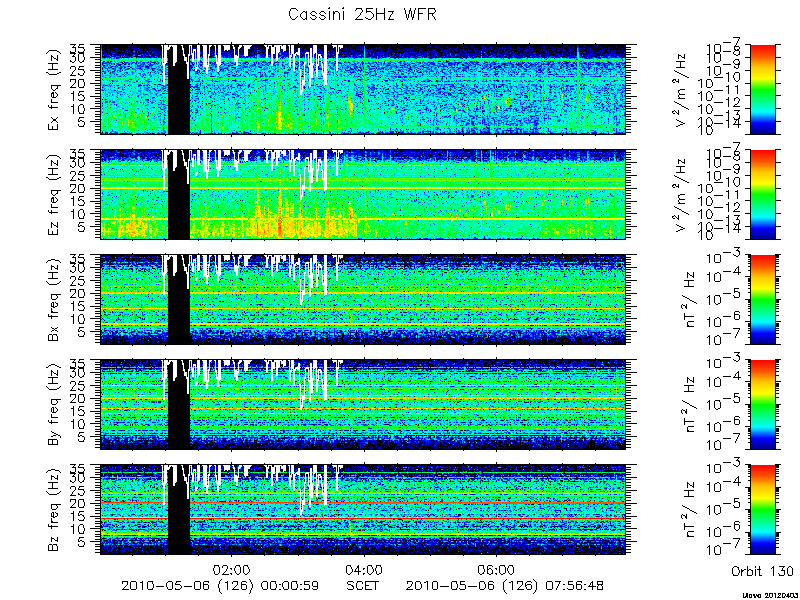
Task: Click the start time '2010-05-06 (126) 00:00:59'
Action: coord(220,586)
